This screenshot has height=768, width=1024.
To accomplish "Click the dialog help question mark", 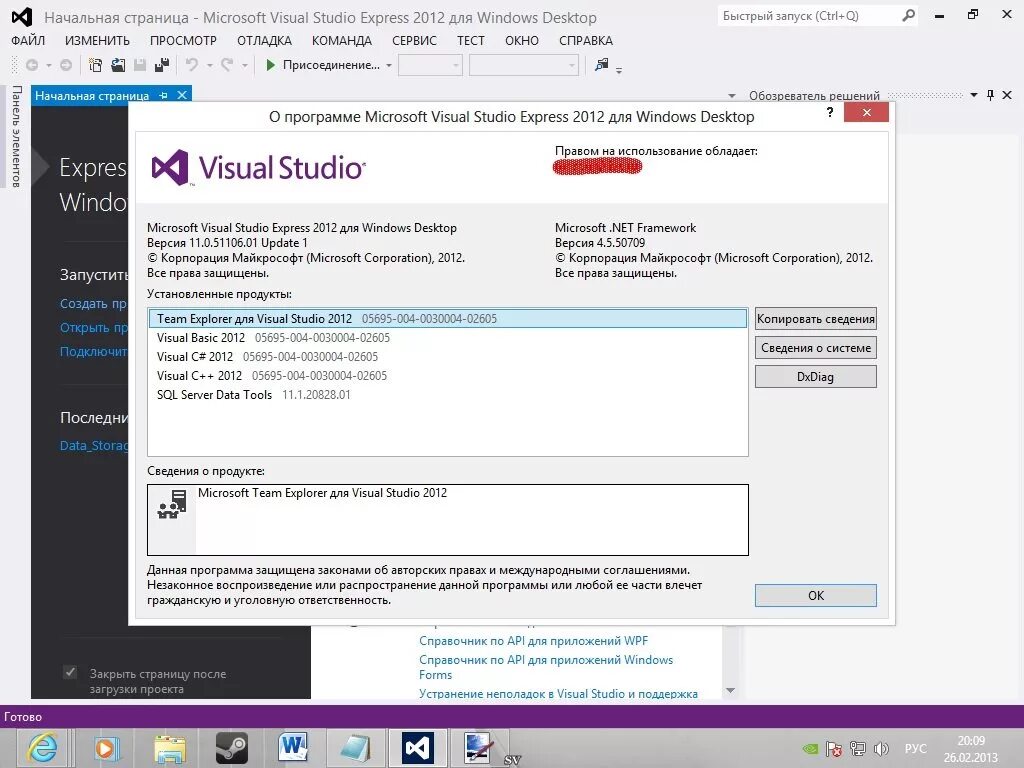I will tap(829, 112).
